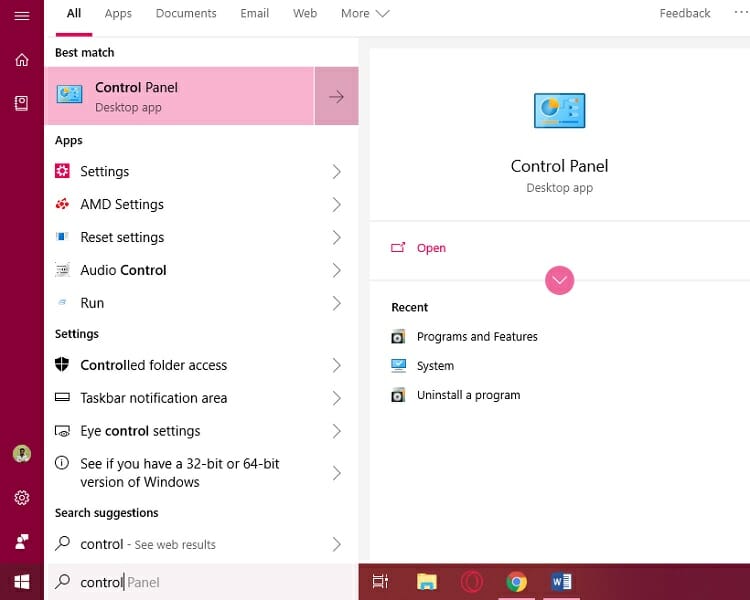Screen dimensions: 750x600
Task: Open Uninstall a program recent item
Action: 468,395
